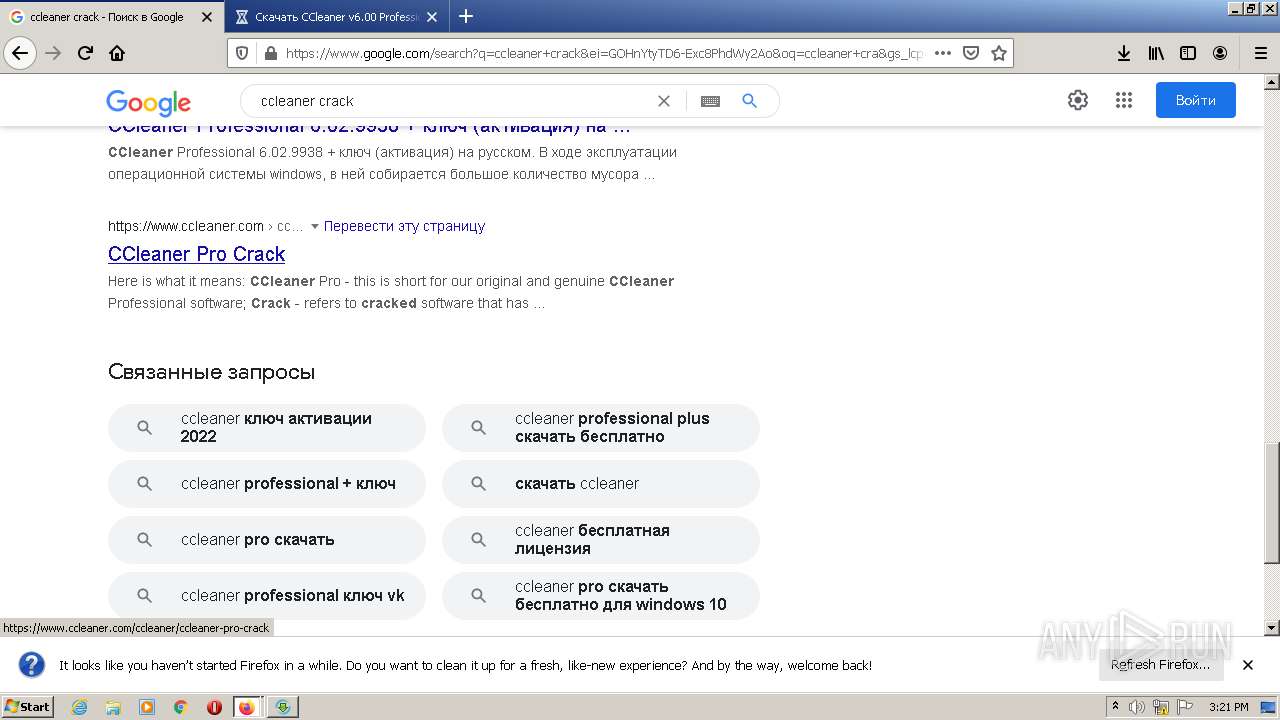Click the shield tracking protection icon
This screenshot has height=720, width=1280.
pos(244,53)
